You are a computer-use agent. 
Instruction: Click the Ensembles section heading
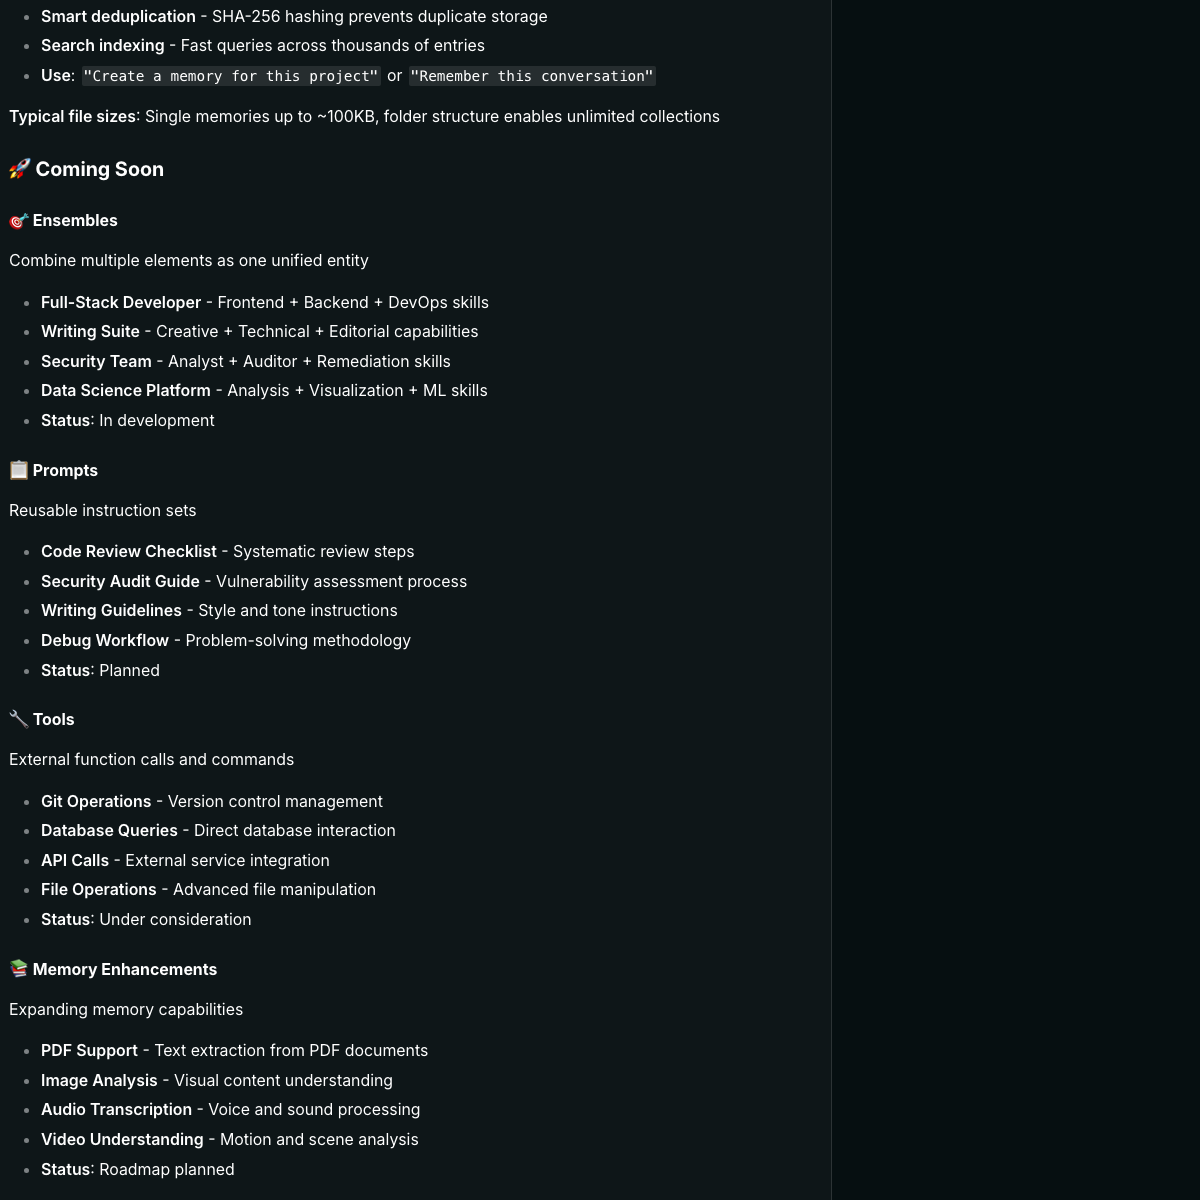(75, 221)
